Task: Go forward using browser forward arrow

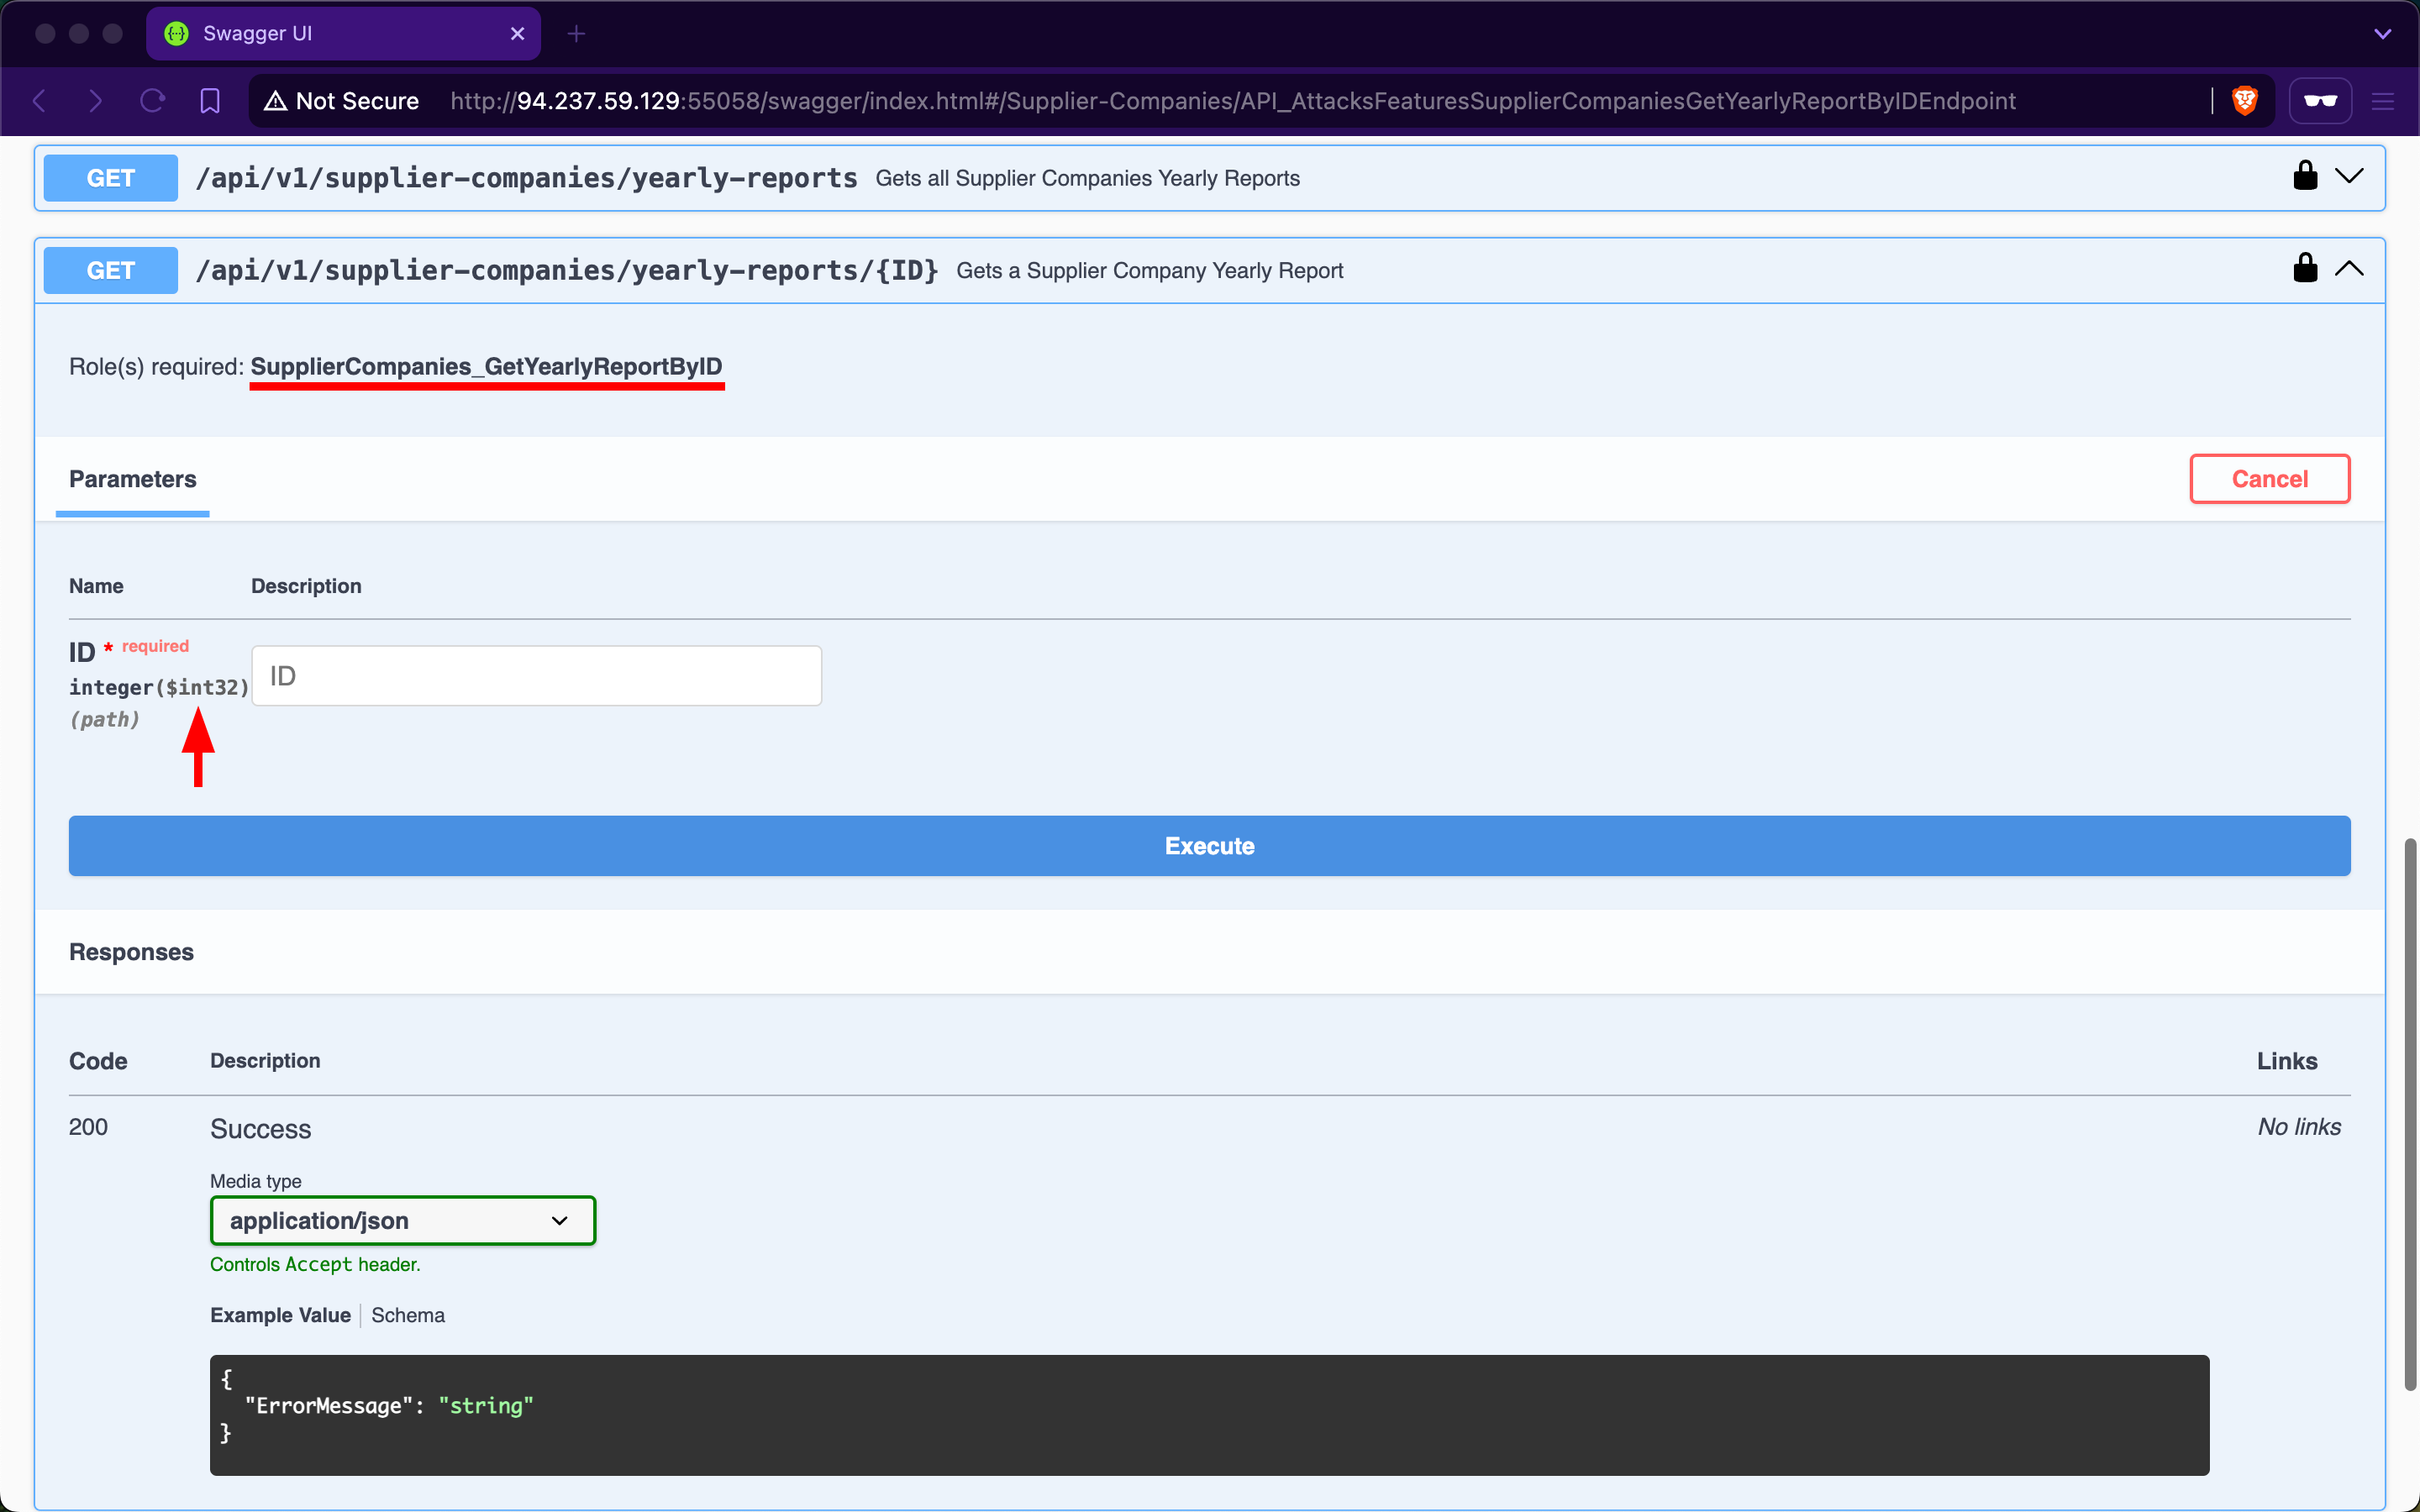Action: tap(96, 101)
